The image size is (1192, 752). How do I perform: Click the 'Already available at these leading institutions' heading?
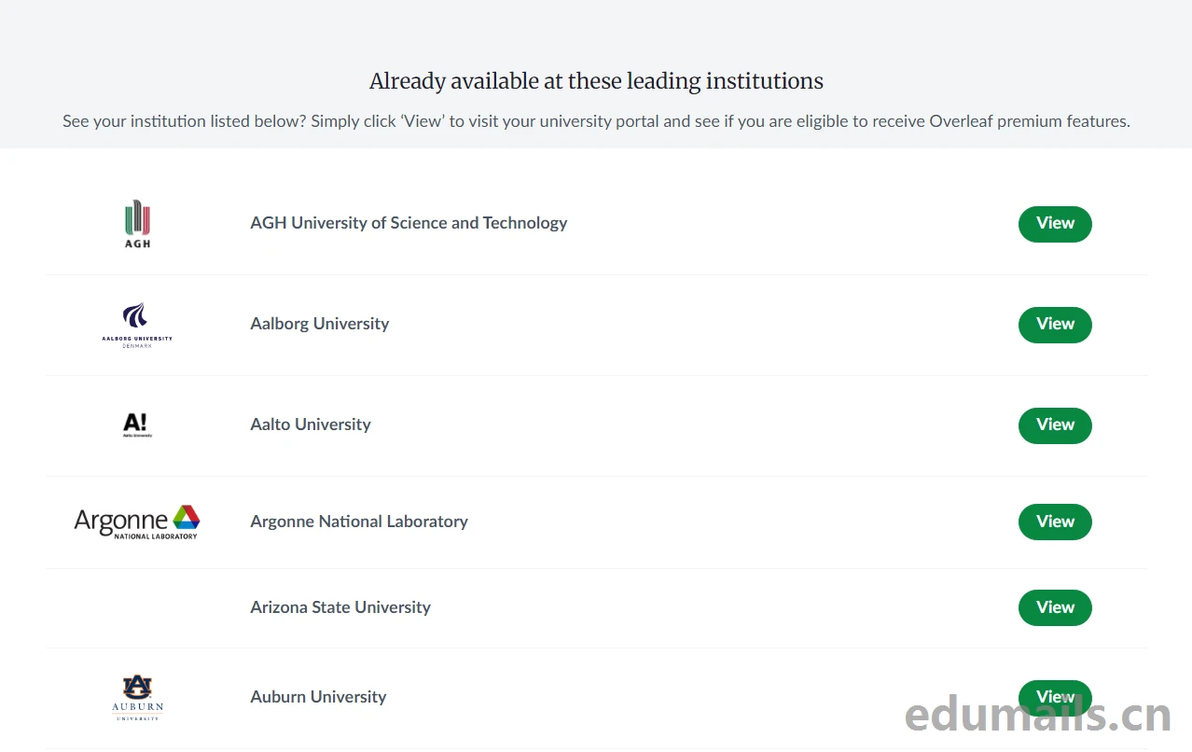point(596,81)
